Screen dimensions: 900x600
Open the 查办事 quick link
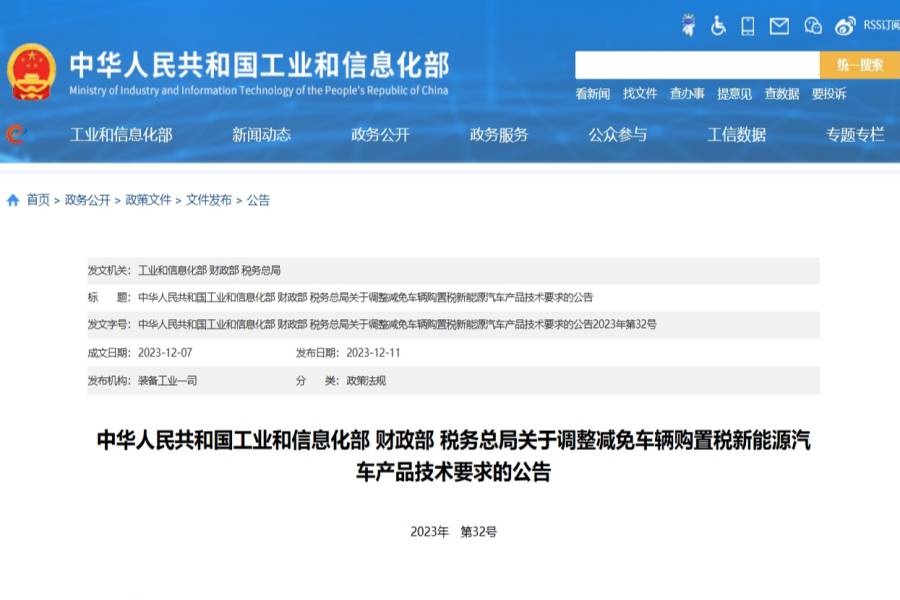pos(687,94)
